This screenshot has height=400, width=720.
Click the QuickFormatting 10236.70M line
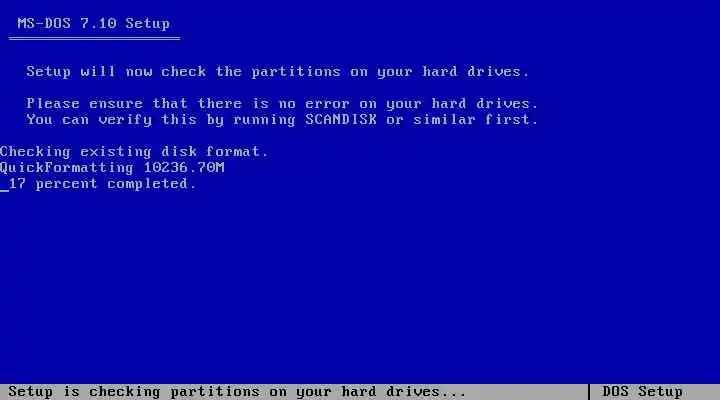112,168
